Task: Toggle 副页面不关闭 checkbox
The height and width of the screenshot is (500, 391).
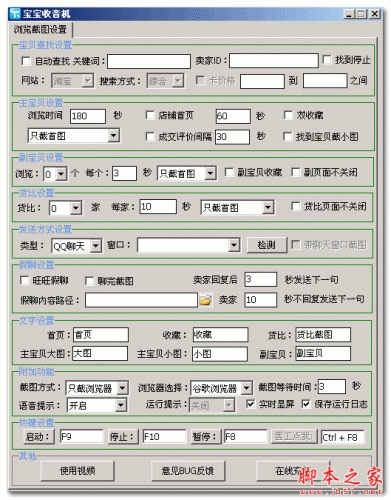Action: [x=295, y=172]
